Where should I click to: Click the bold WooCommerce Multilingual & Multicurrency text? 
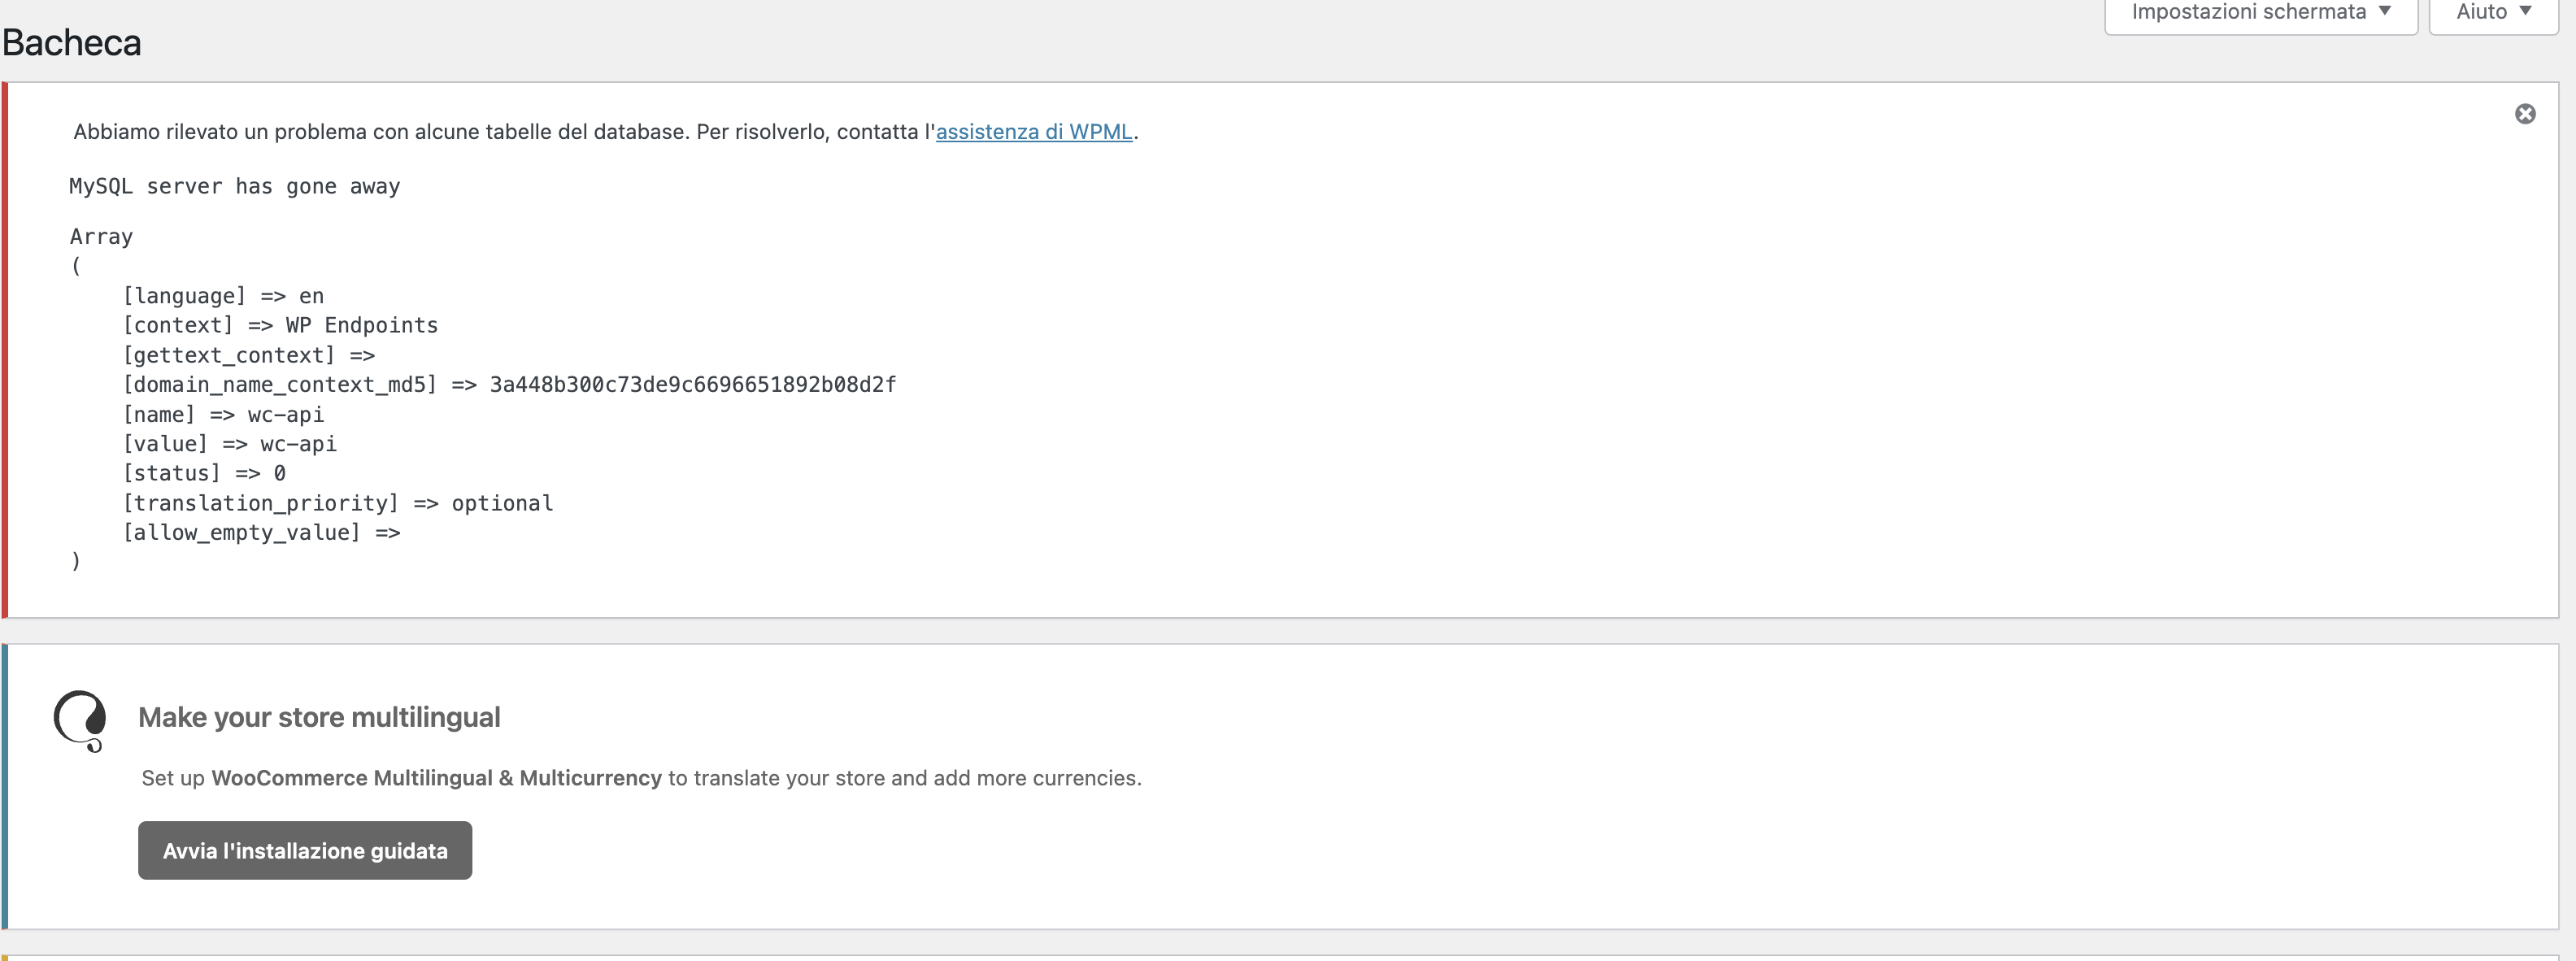pyautogui.click(x=436, y=778)
